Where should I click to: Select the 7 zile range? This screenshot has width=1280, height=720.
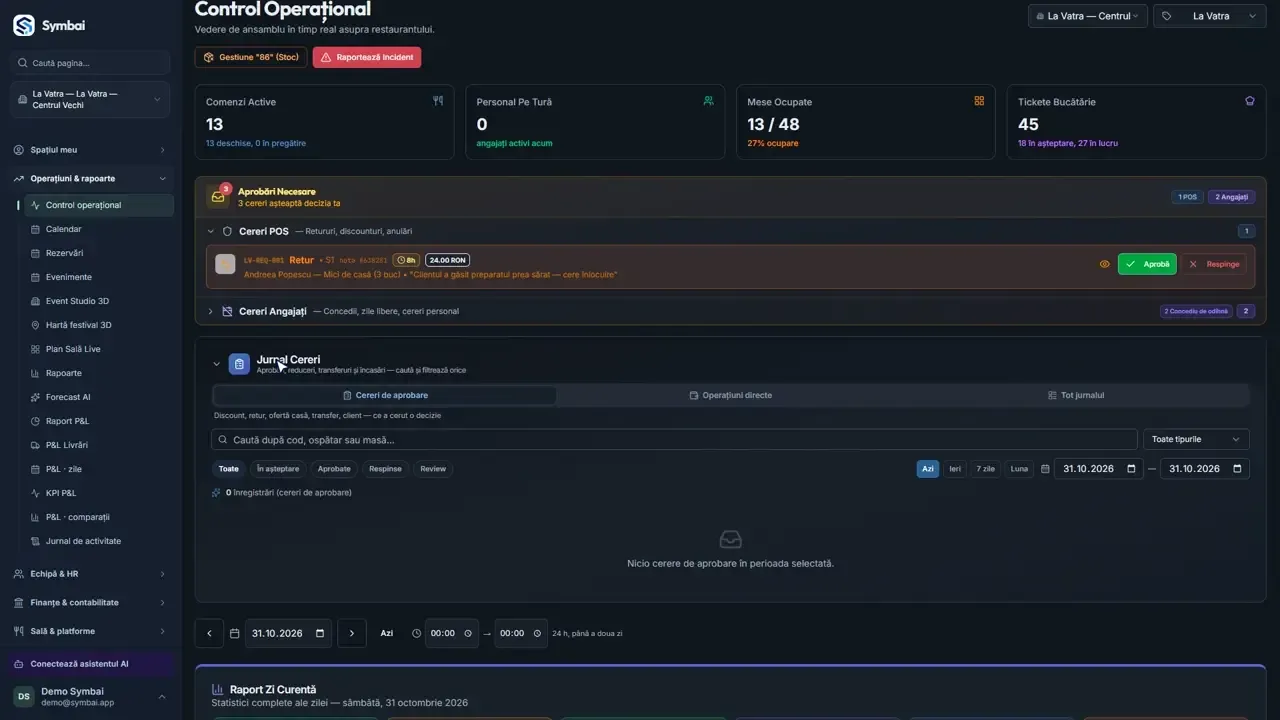coord(986,469)
